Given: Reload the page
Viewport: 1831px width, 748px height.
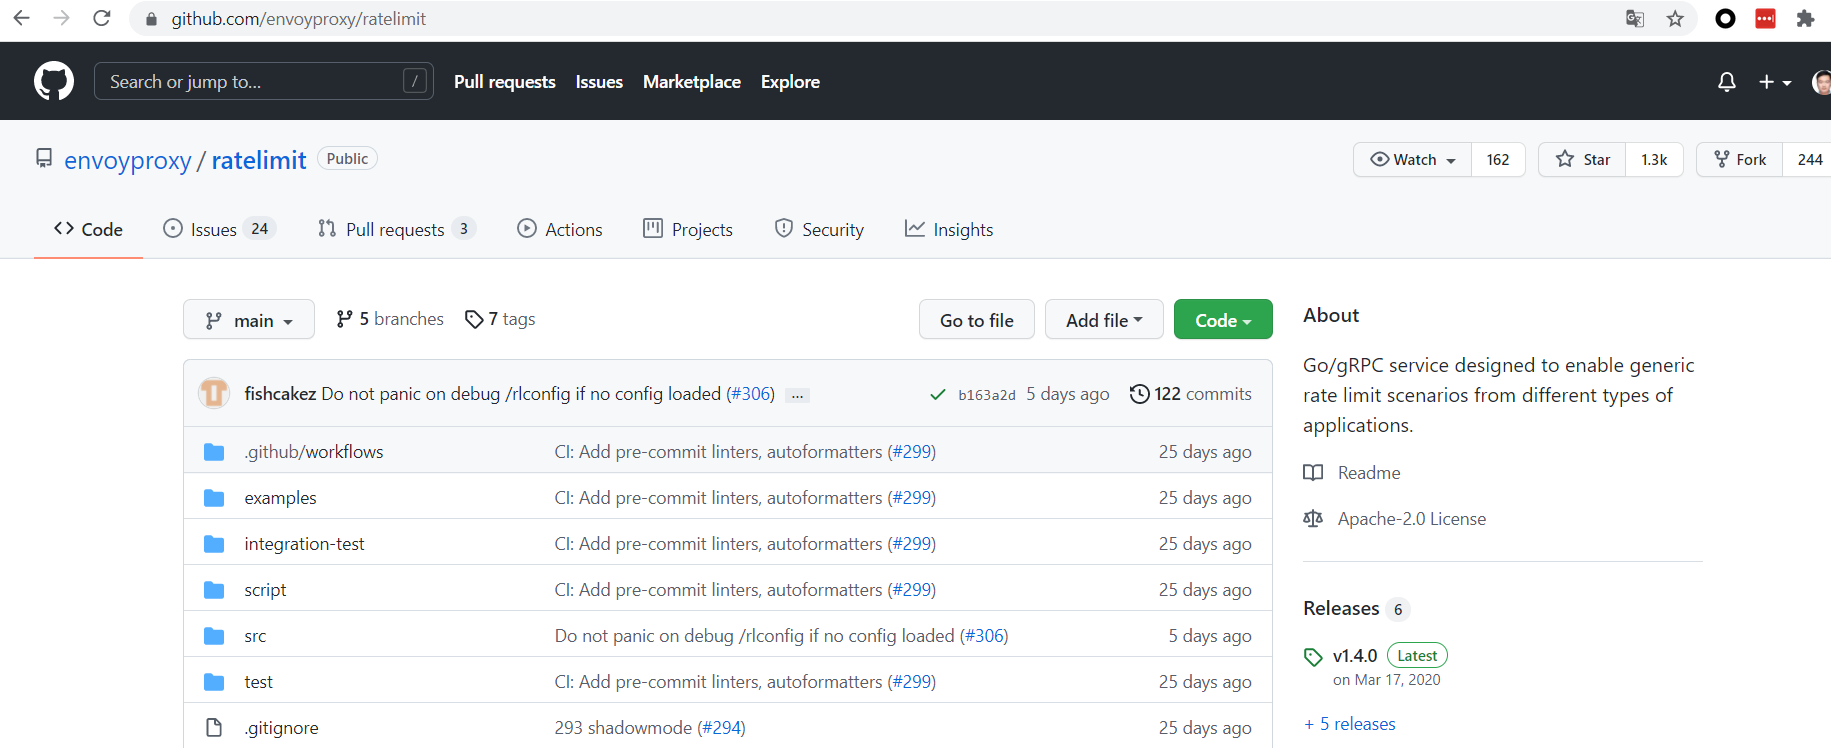Looking at the screenshot, I should point(101,18).
